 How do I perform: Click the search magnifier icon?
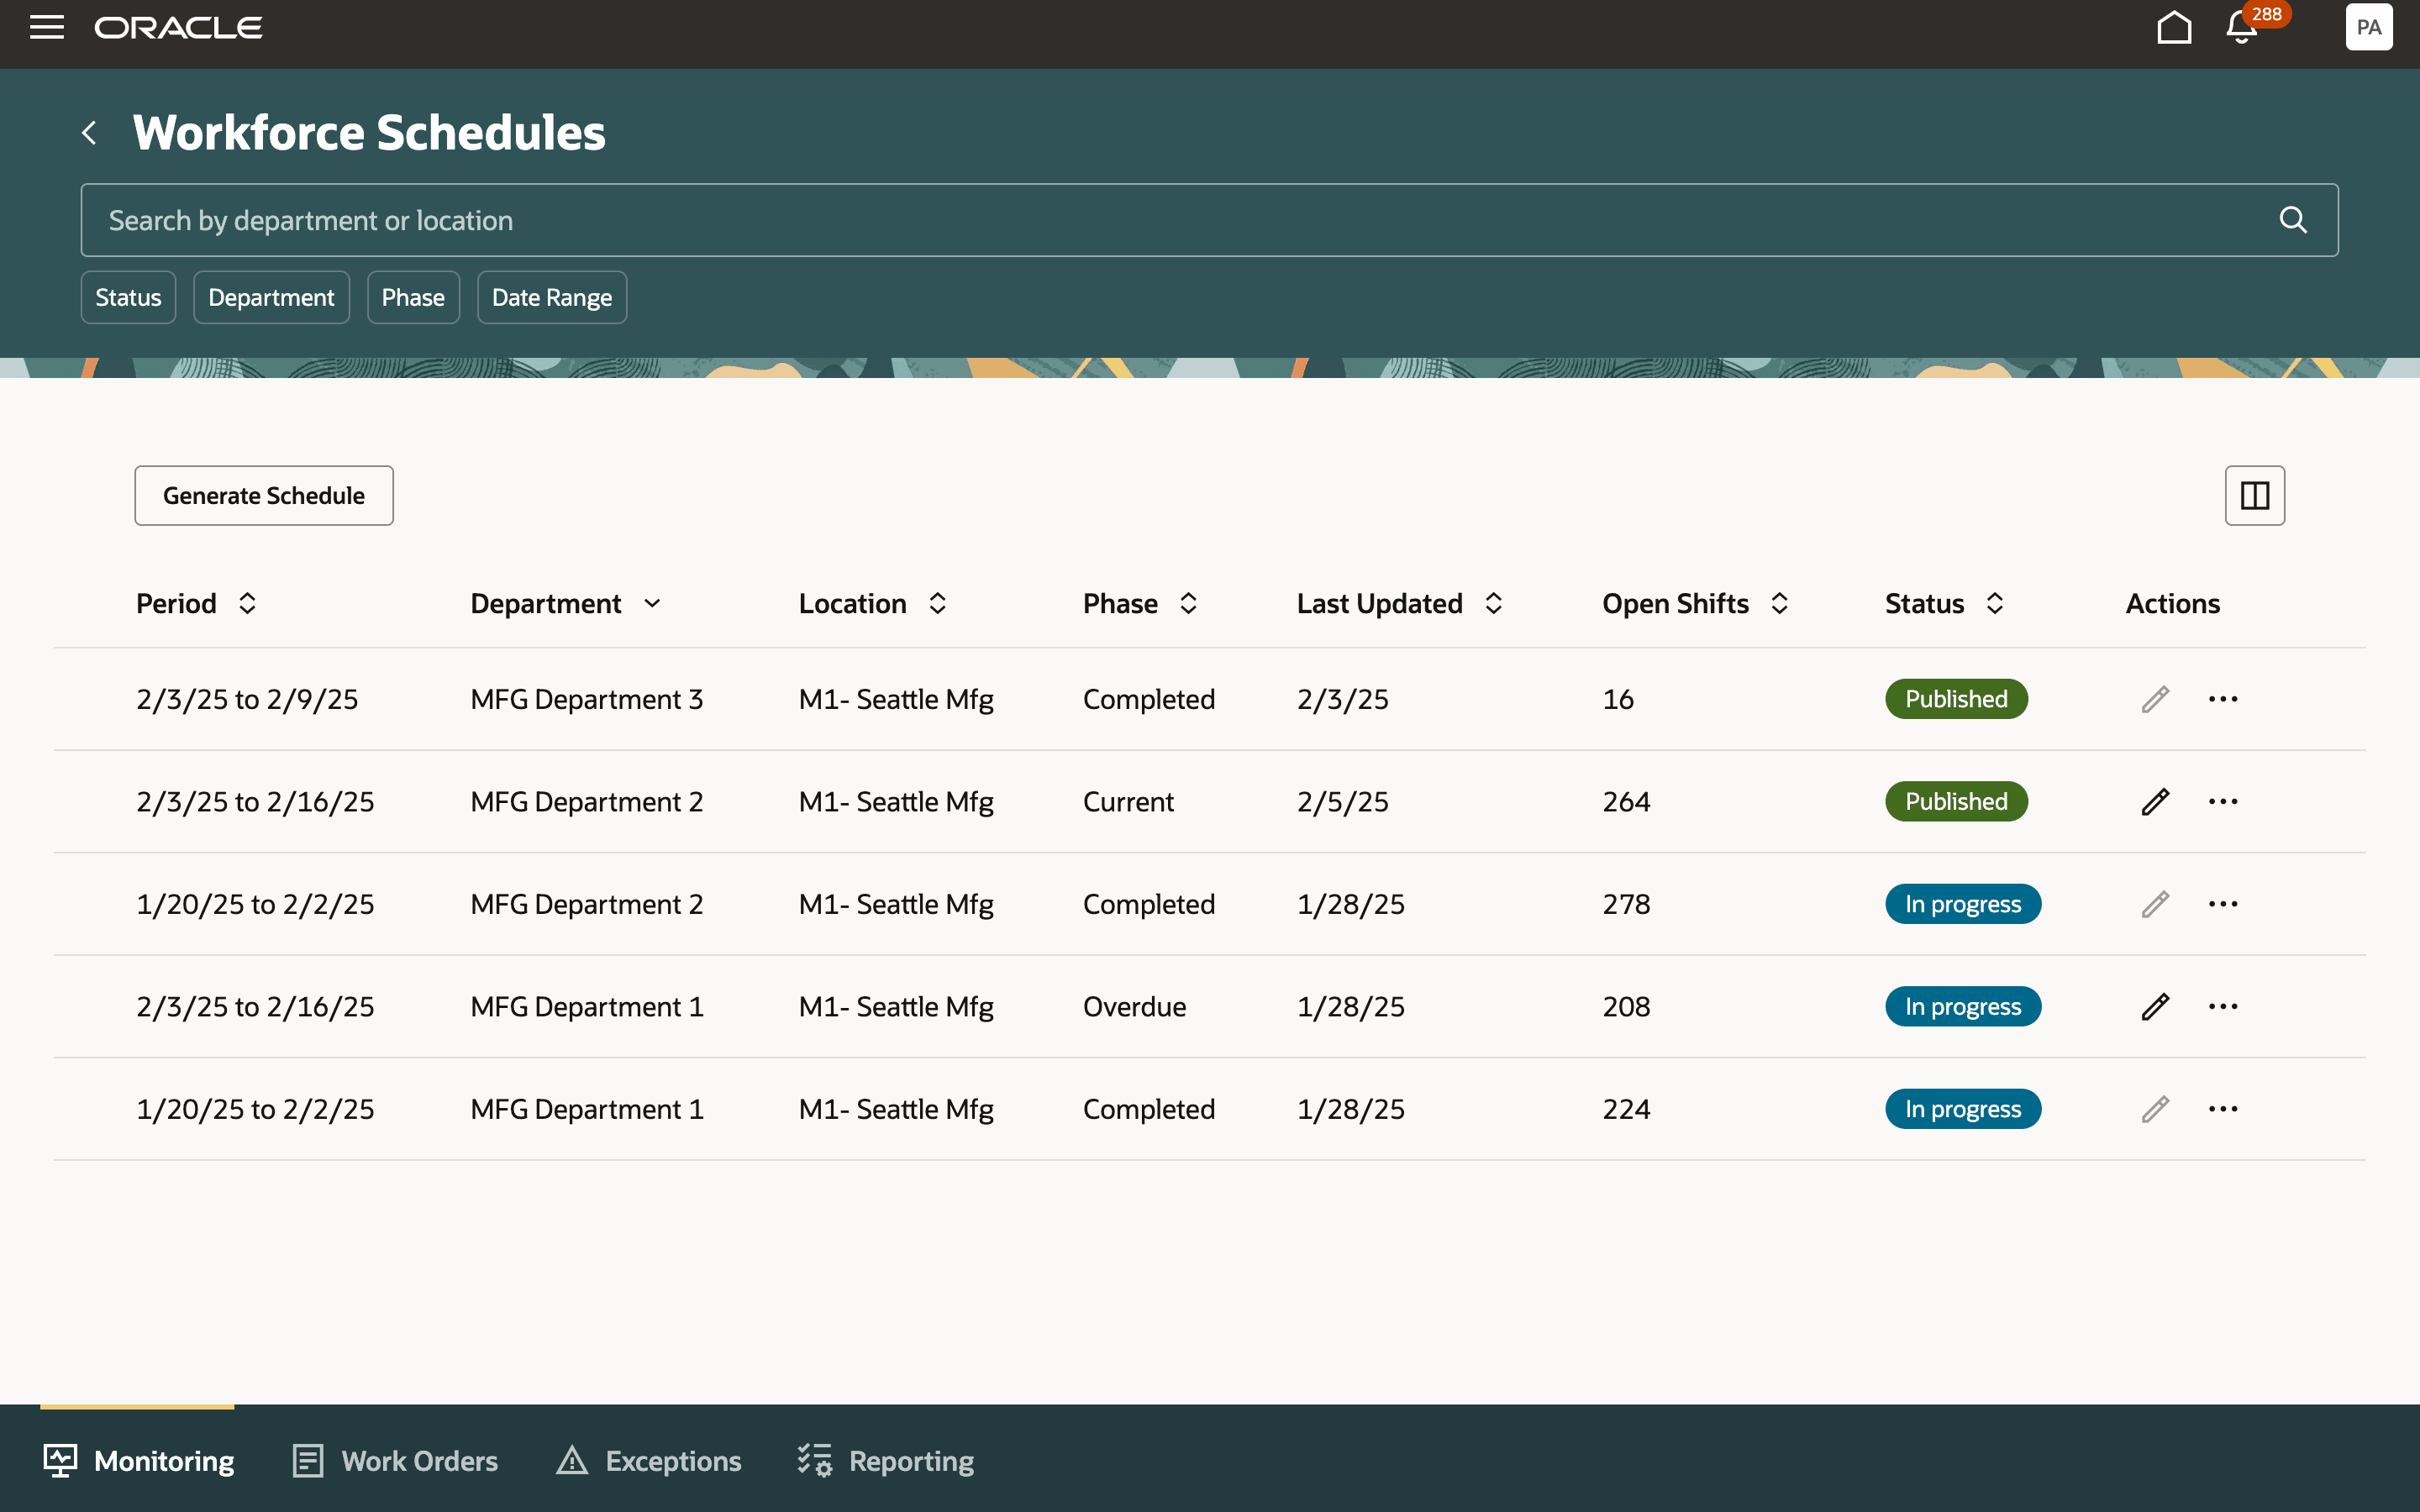click(2293, 220)
